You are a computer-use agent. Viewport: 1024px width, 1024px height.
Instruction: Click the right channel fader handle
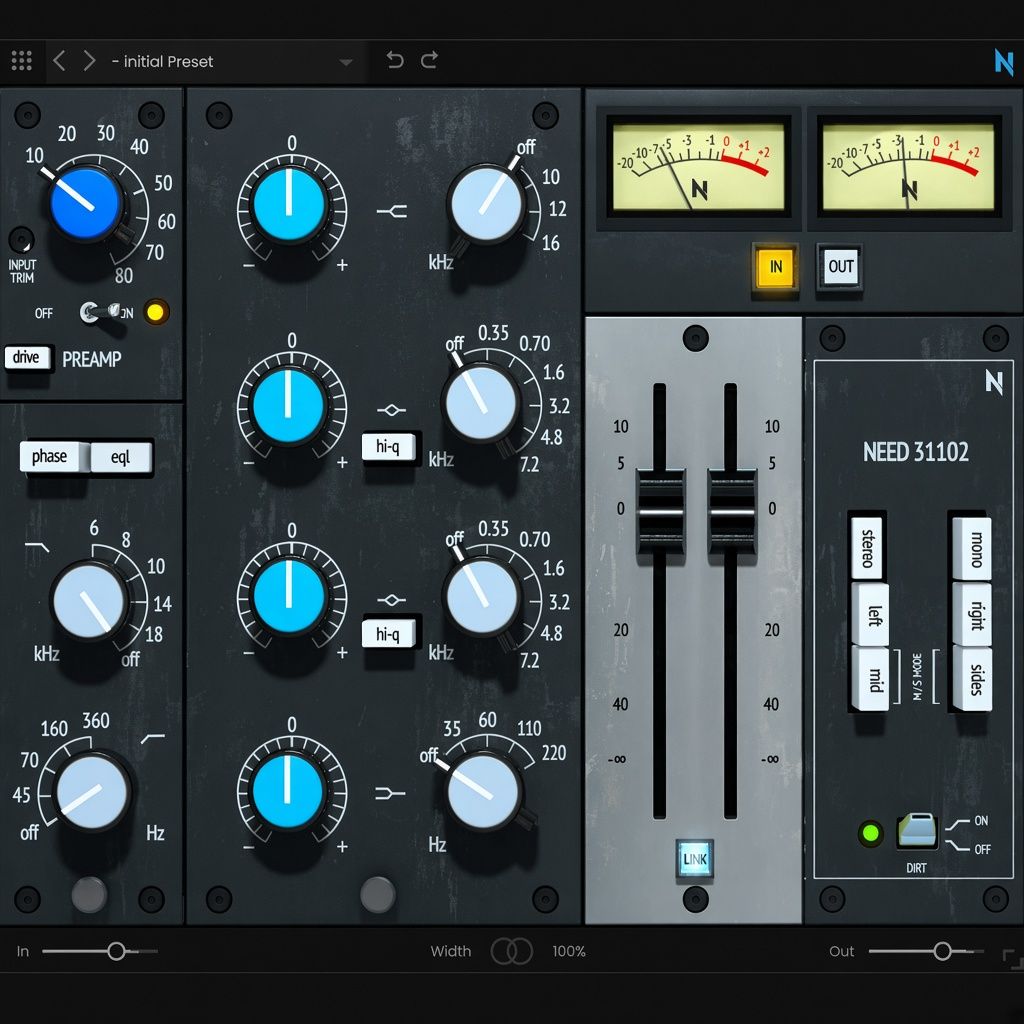[732, 511]
